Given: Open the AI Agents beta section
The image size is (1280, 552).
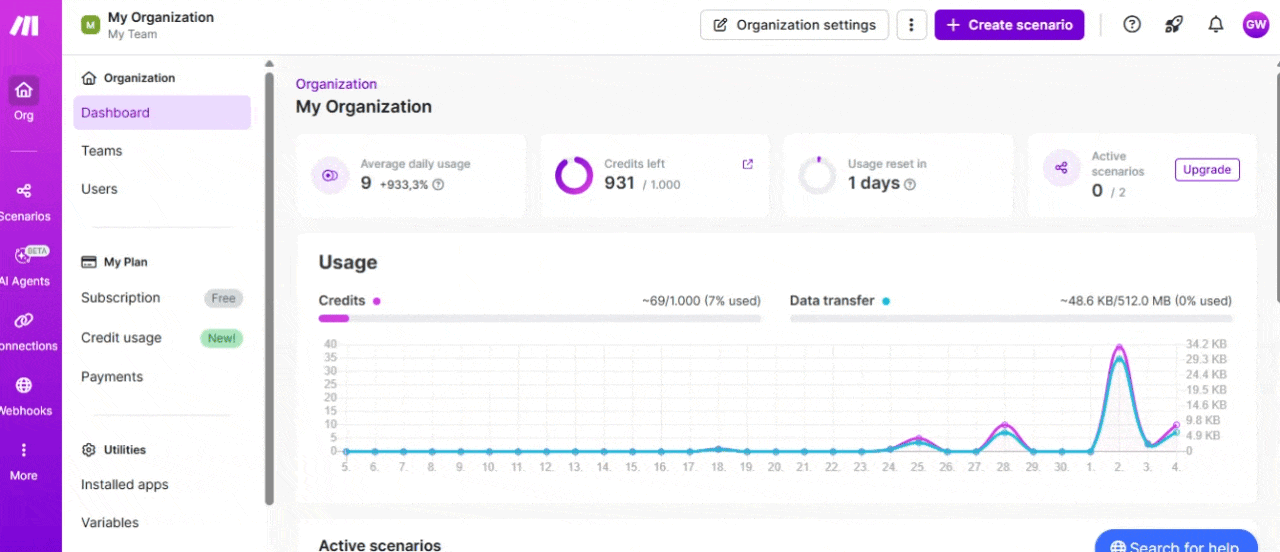Looking at the screenshot, I should (x=24, y=266).
